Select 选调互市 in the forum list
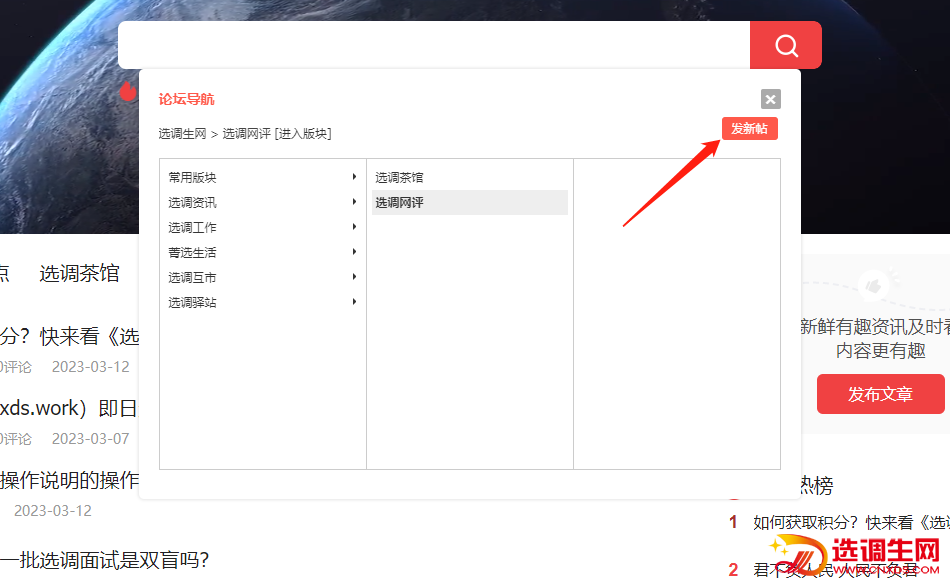950x585 pixels. click(x=192, y=277)
